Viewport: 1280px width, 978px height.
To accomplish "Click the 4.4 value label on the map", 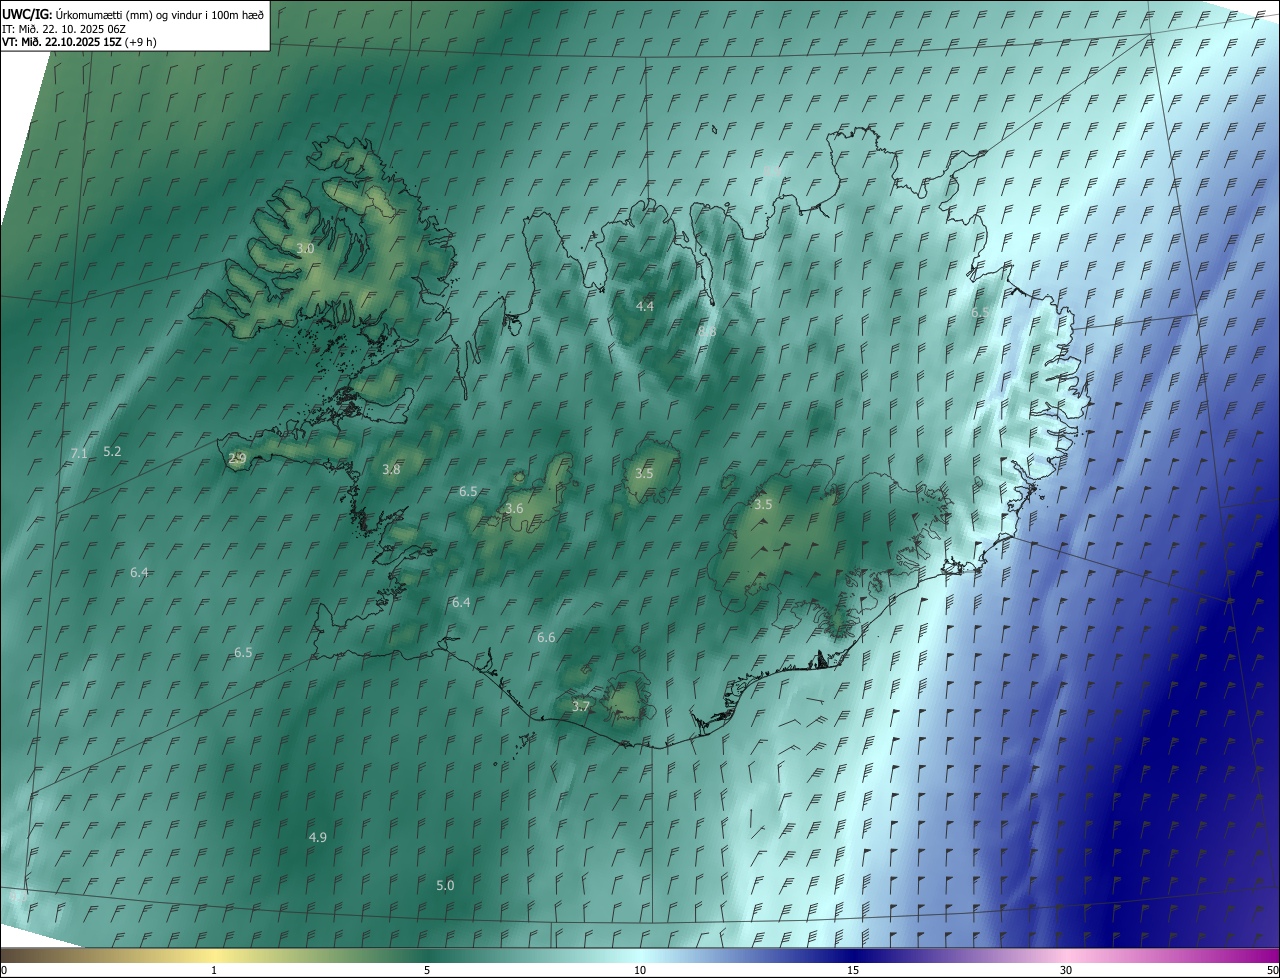I will 645,306.
